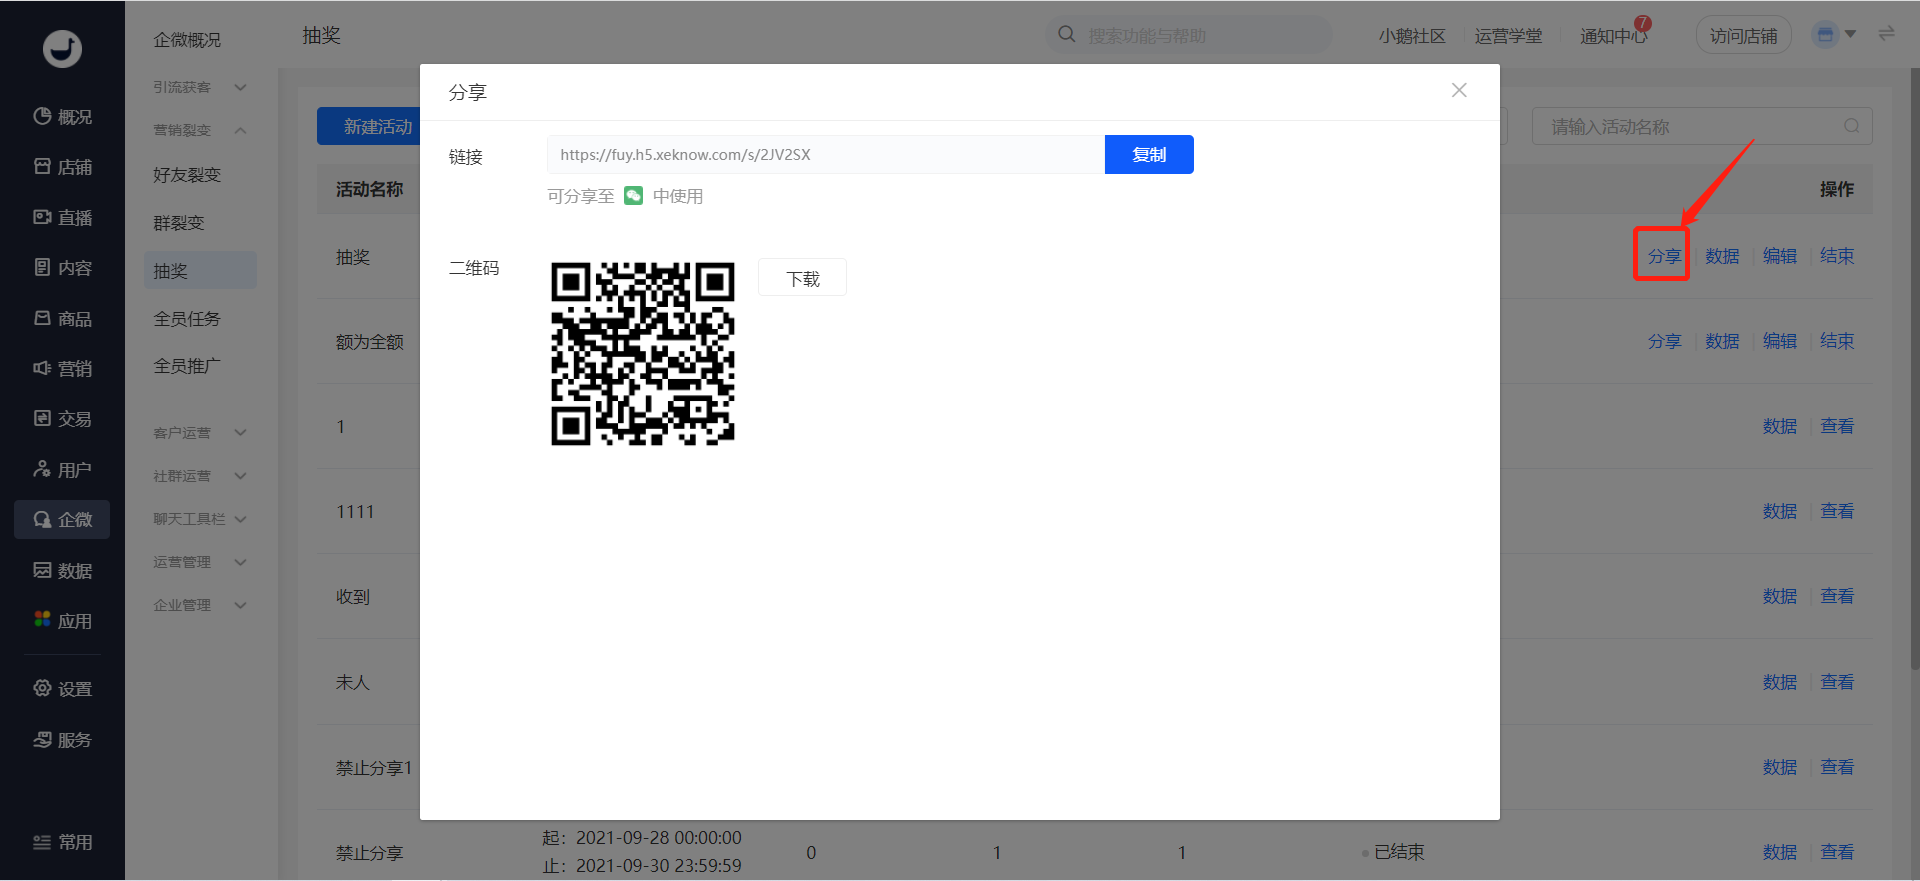Click 查看 for the row named 1
1920x881 pixels.
point(1837,426)
